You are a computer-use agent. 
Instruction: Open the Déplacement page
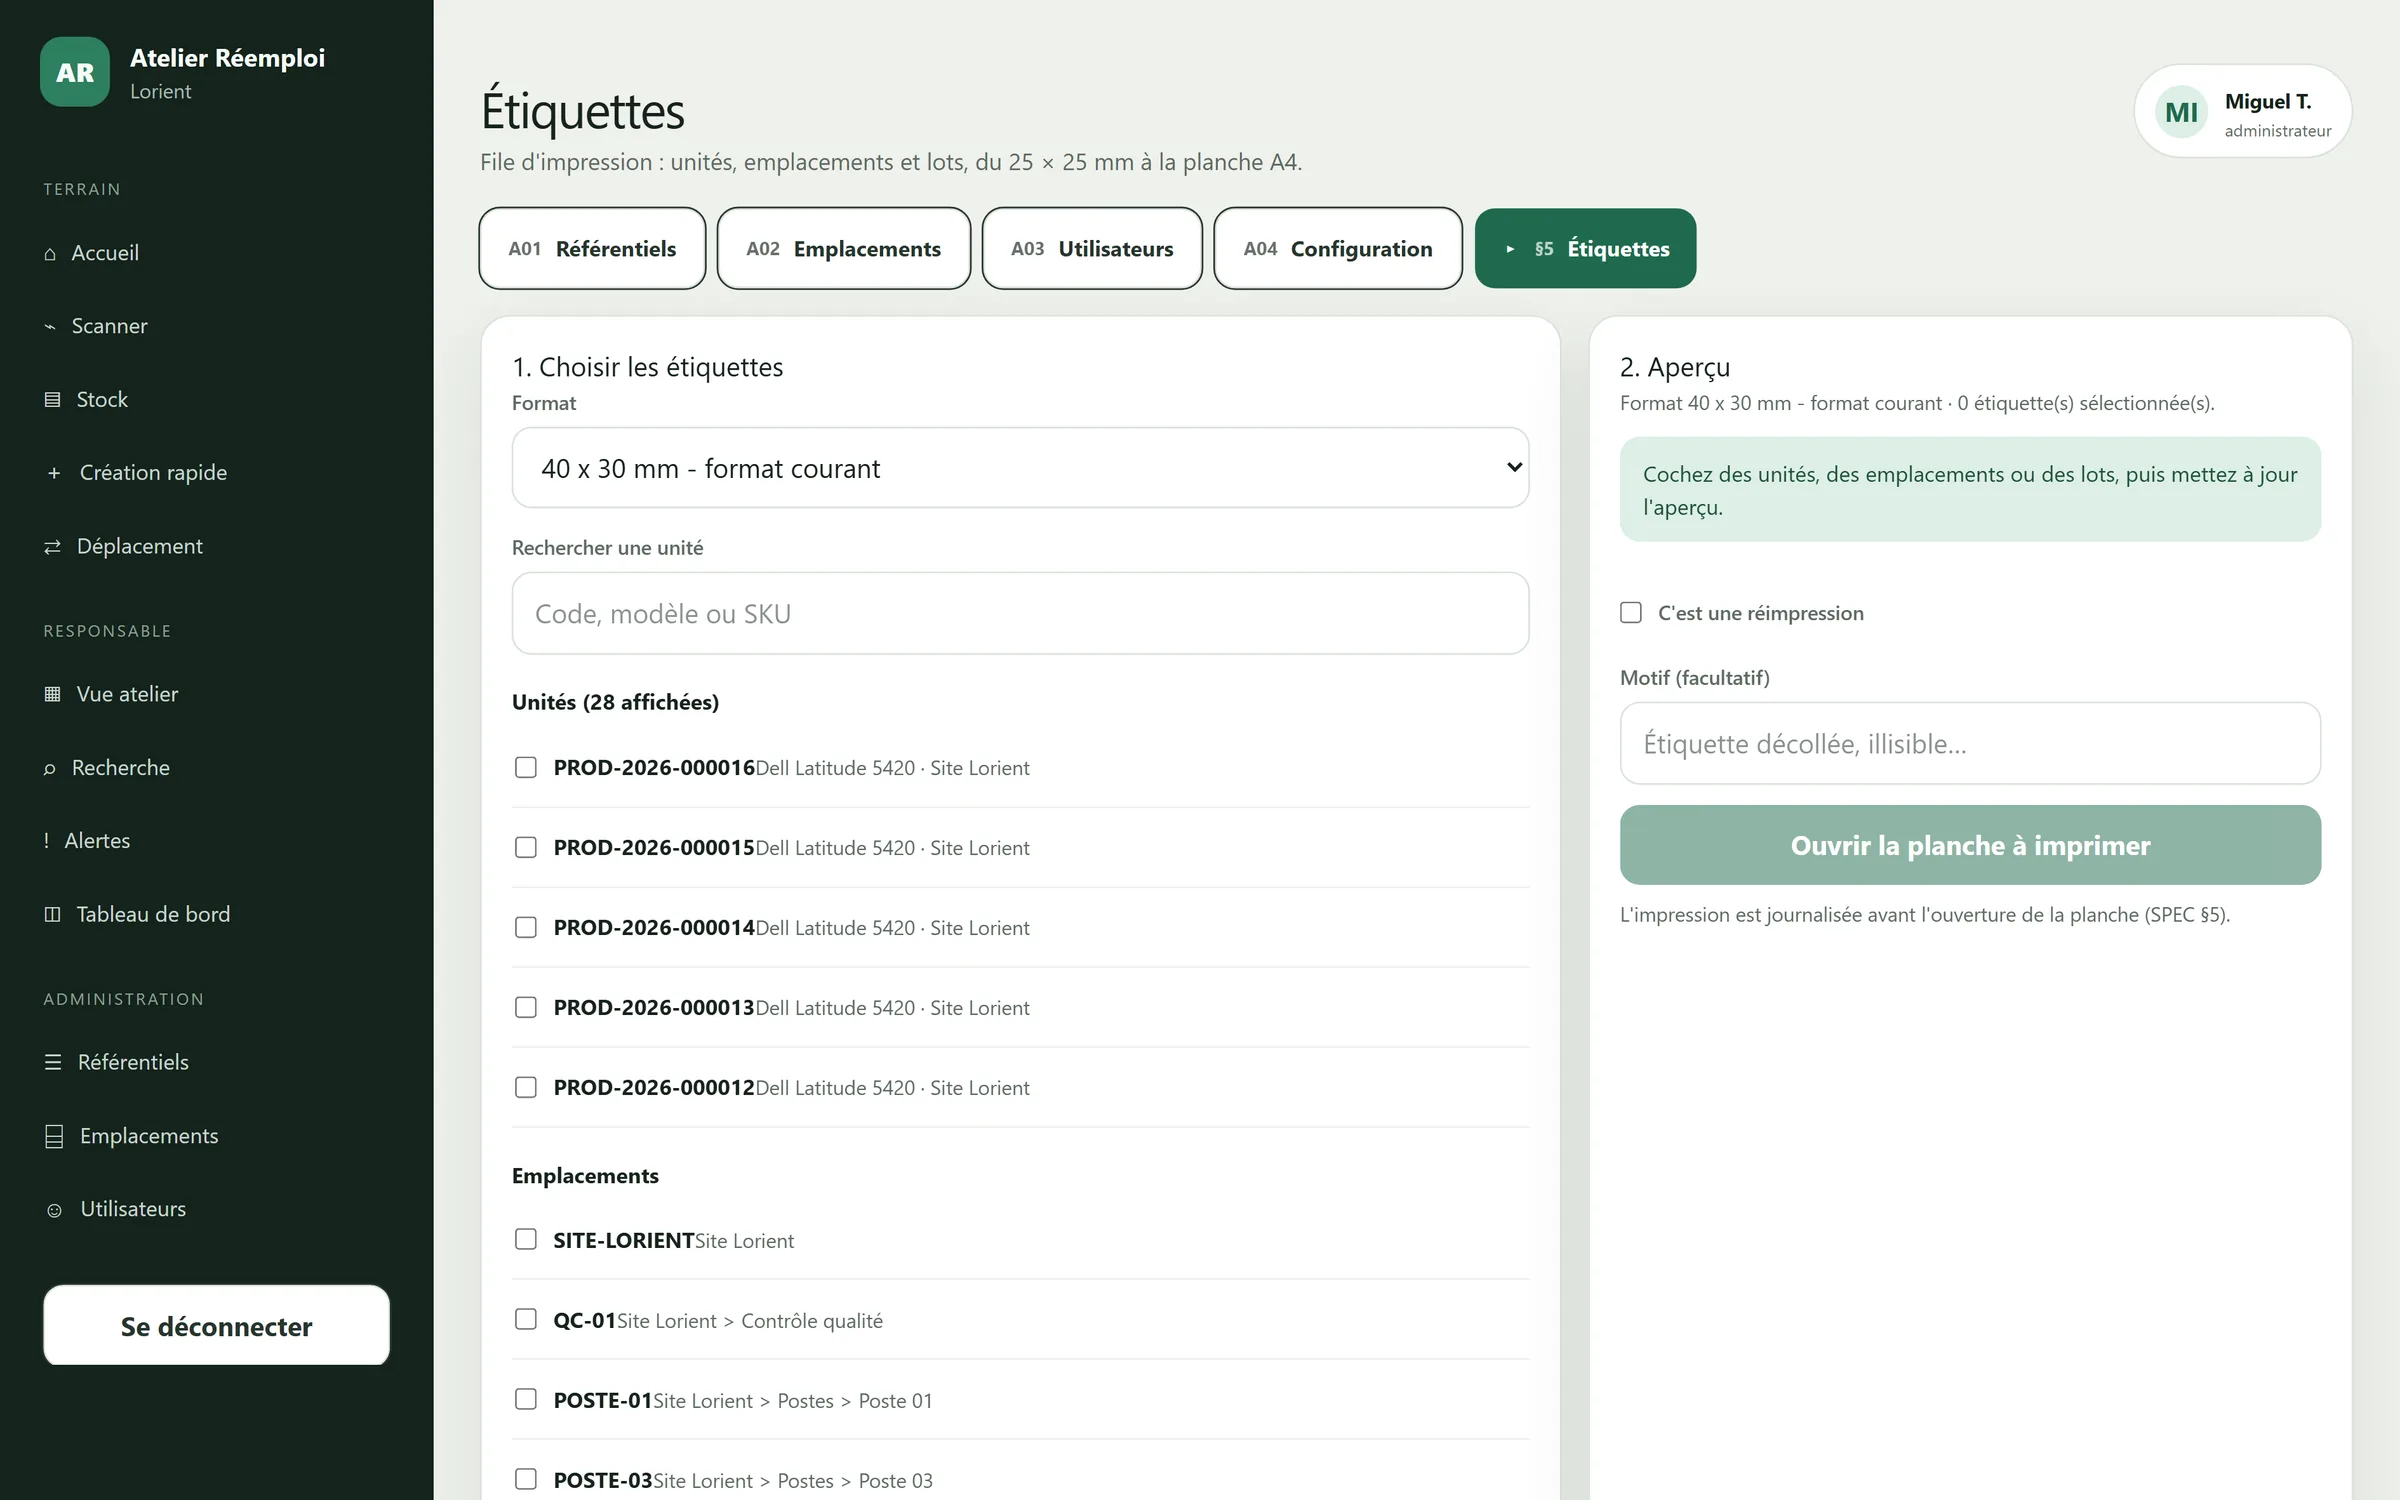[216, 546]
